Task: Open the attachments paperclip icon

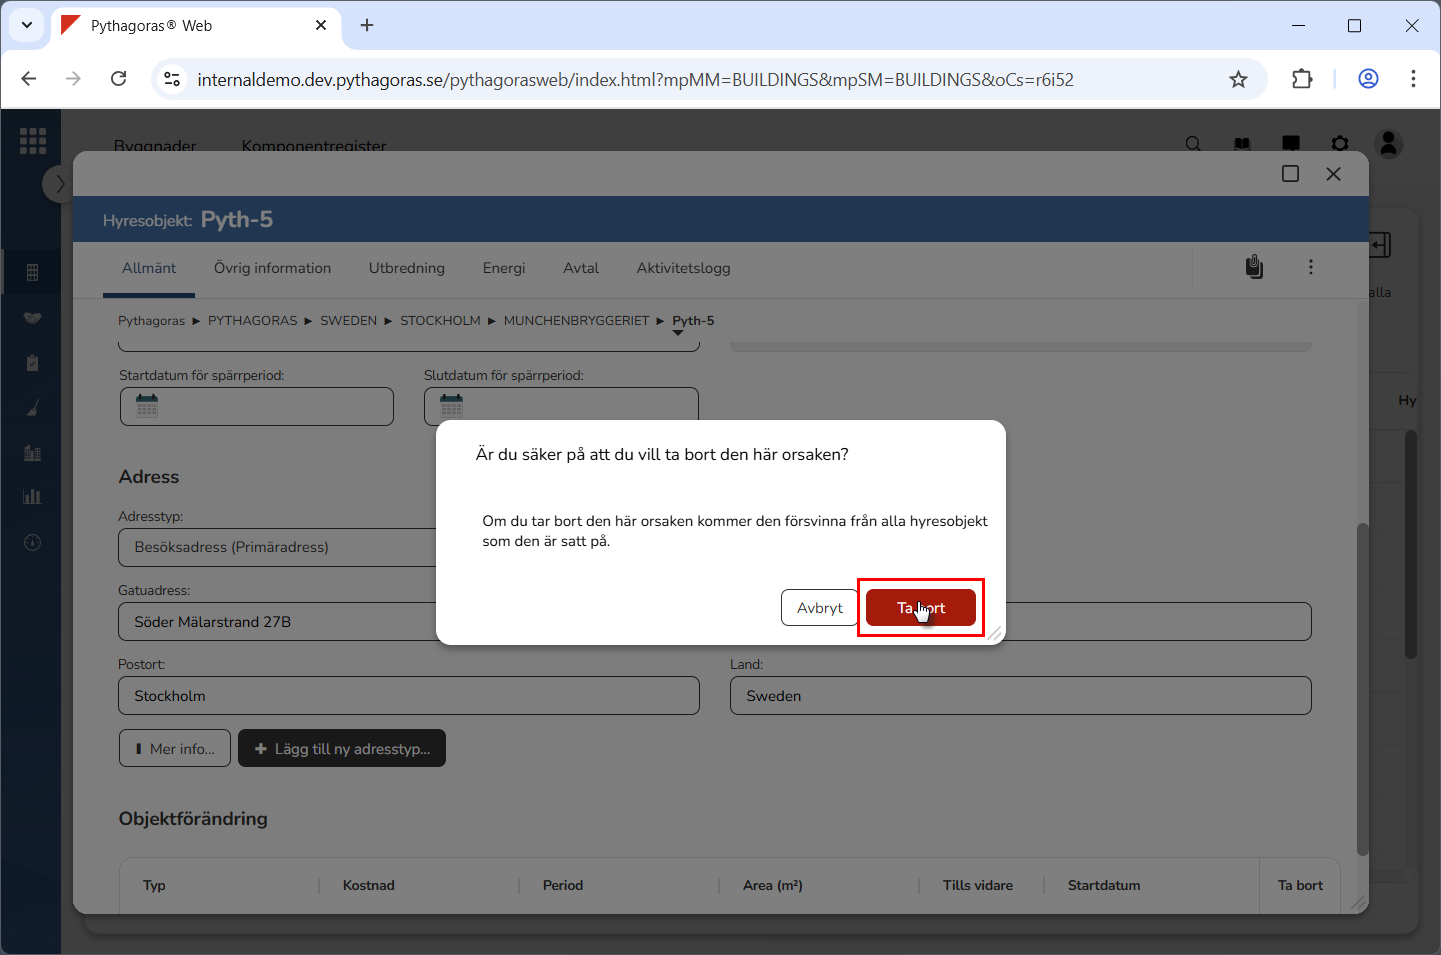Action: pos(1254,267)
